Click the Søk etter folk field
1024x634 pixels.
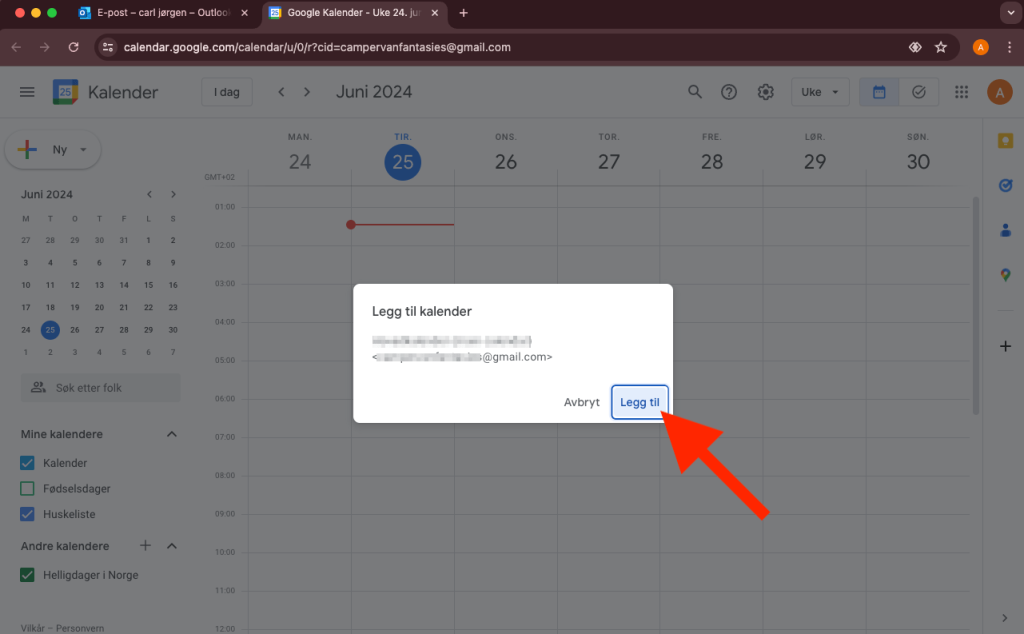[x=100, y=387]
